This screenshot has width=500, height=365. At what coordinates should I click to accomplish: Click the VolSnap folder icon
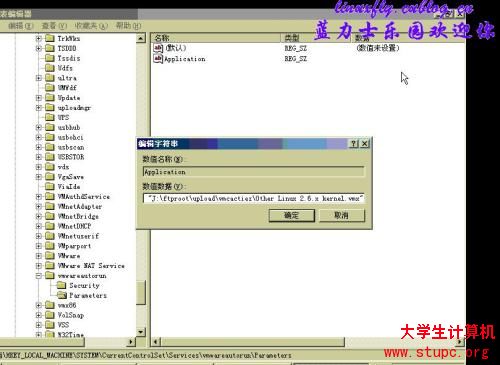pyautogui.click(x=50, y=315)
